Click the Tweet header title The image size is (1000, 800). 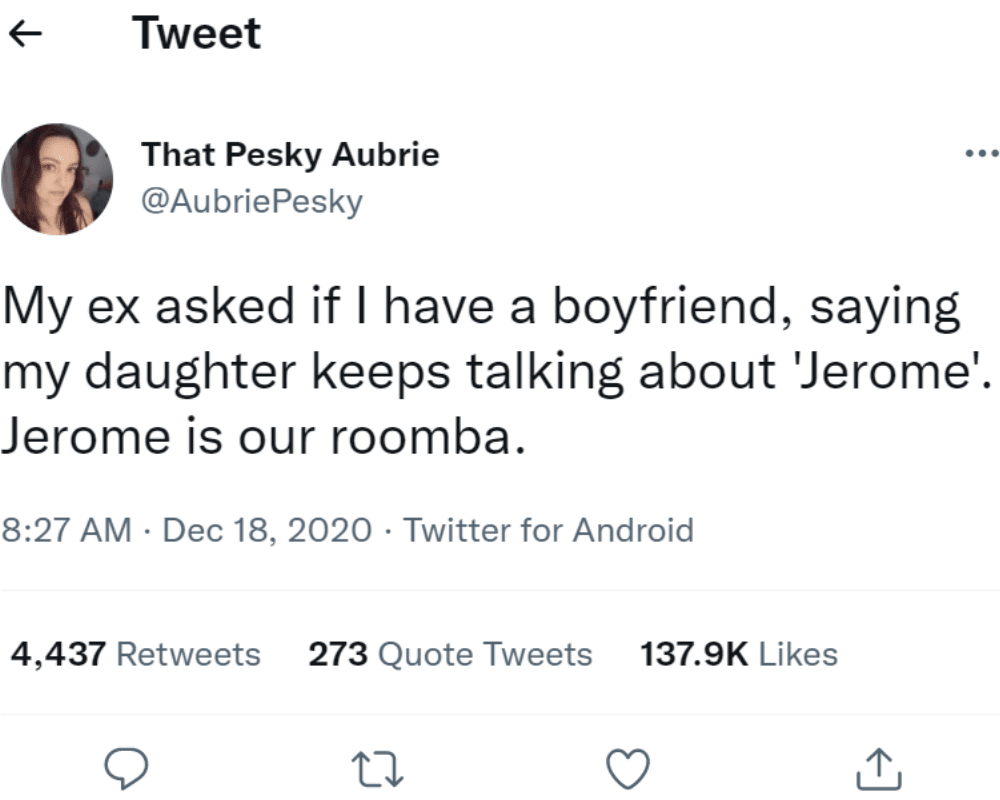pyautogui.click(x=196, y=34)
